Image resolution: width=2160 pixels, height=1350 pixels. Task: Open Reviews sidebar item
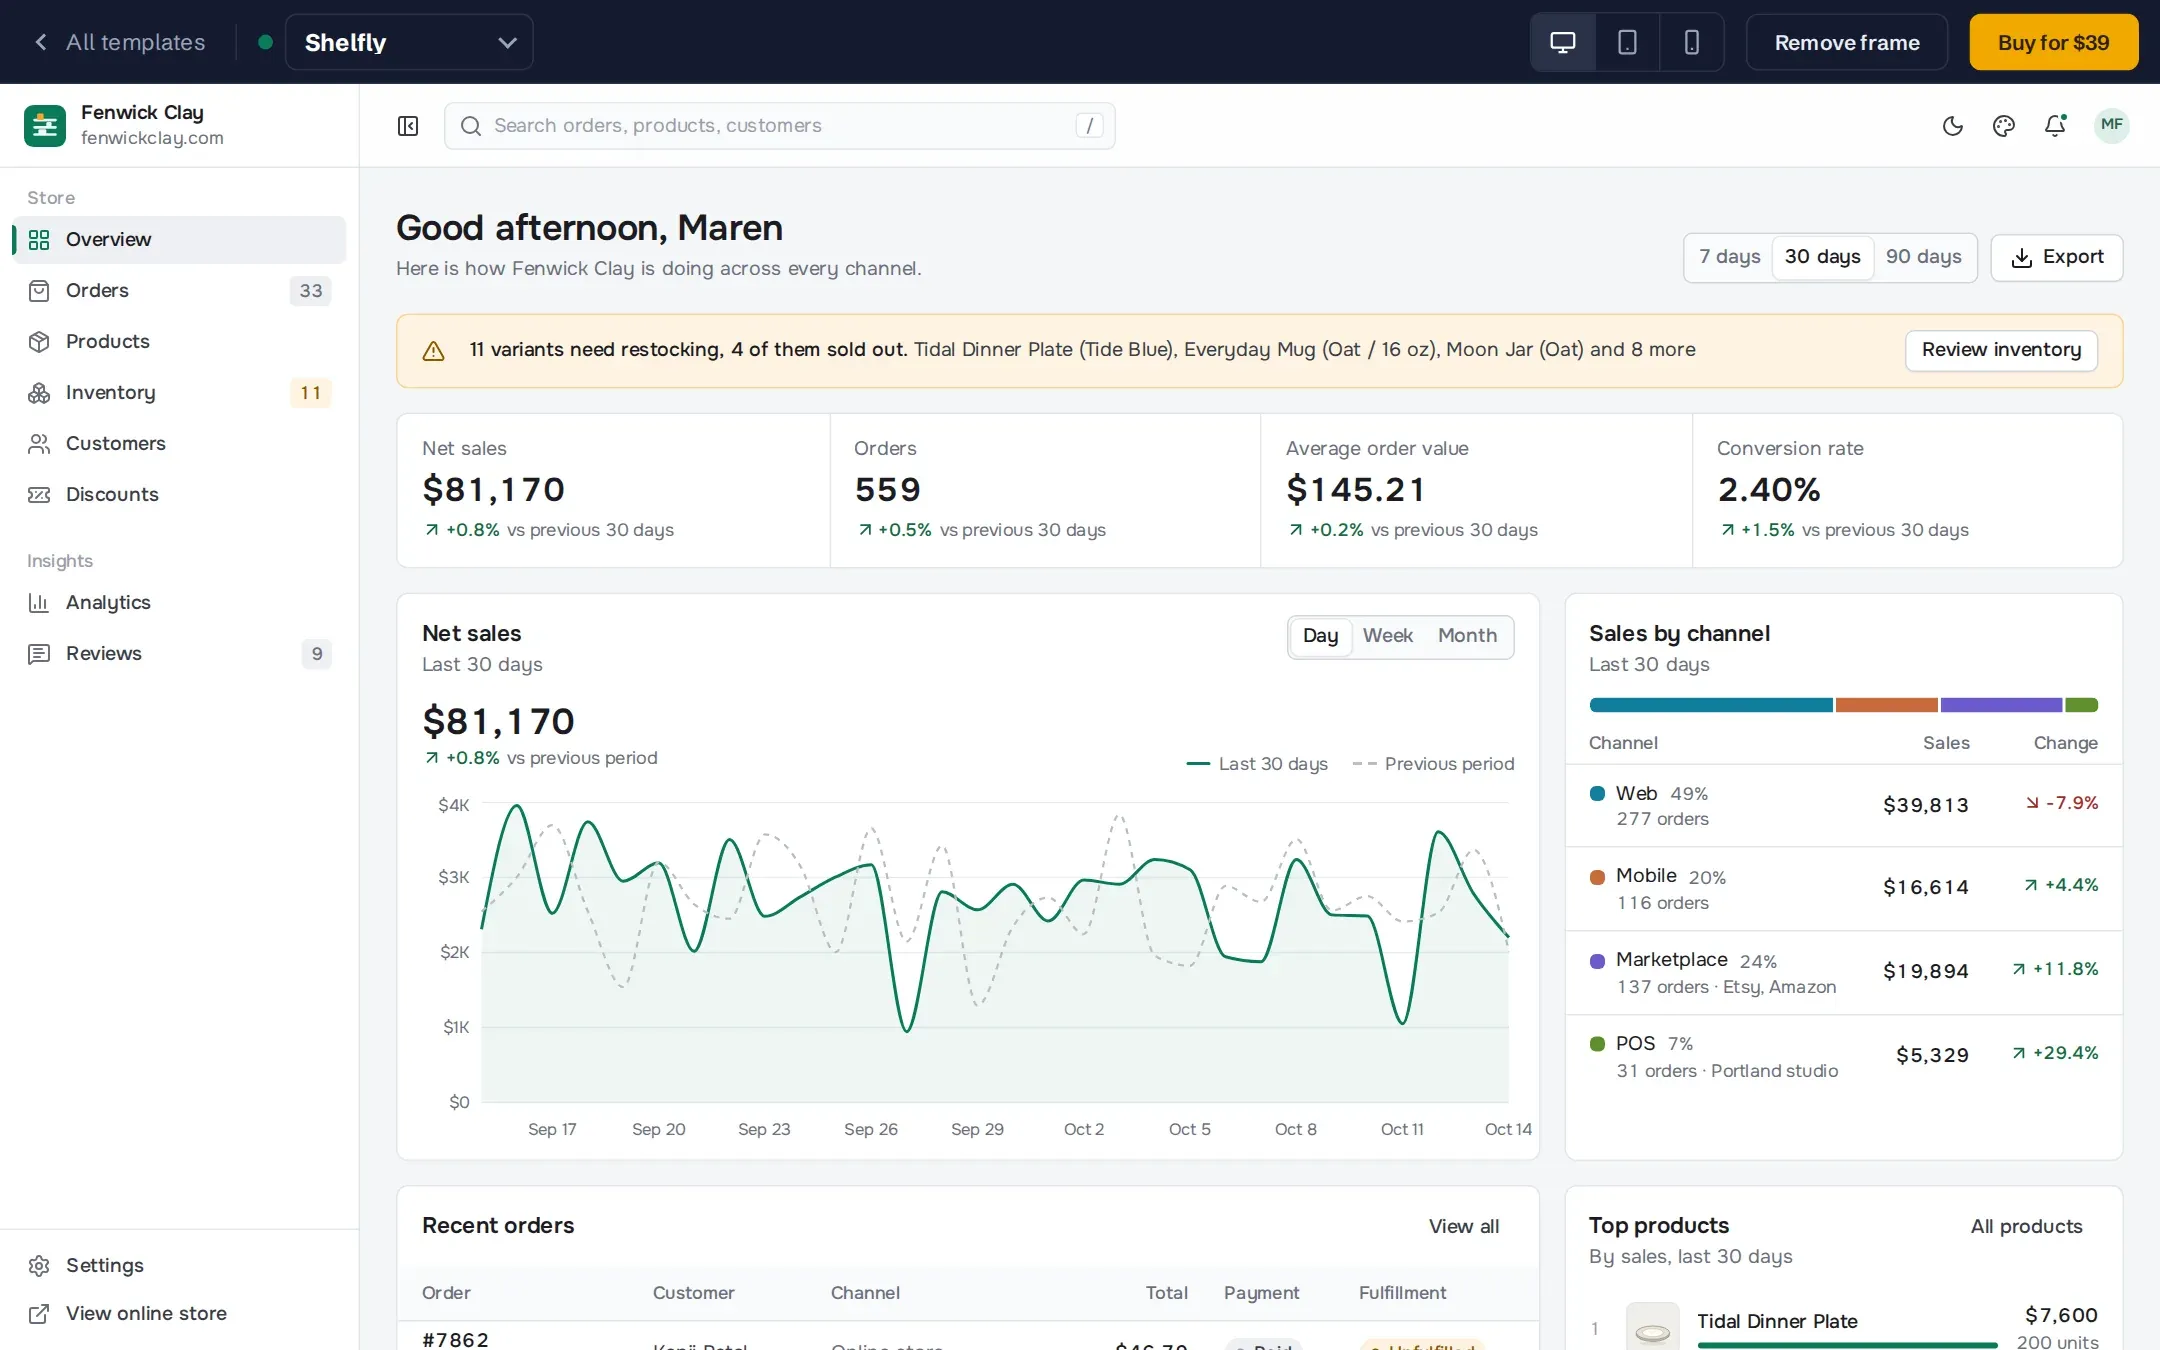click(180, 654)
